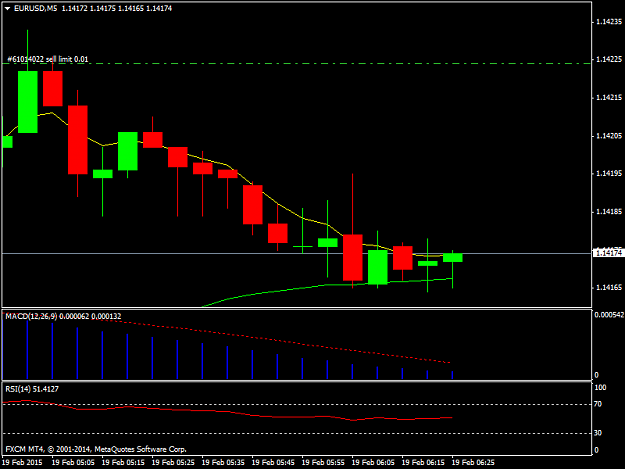Select the 19 Feb 06:15 time label
The width and height of the screenshot is (625, 469).
tap(423, 462)
